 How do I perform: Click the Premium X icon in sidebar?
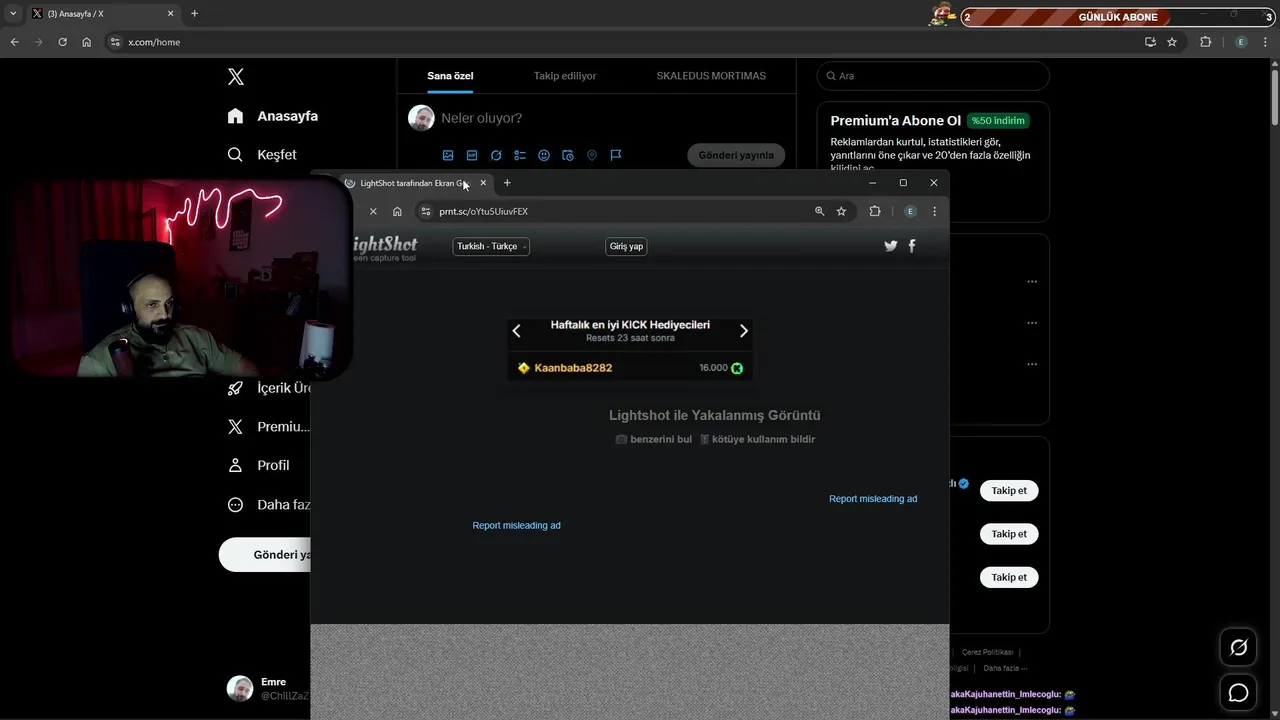[235, 426]
